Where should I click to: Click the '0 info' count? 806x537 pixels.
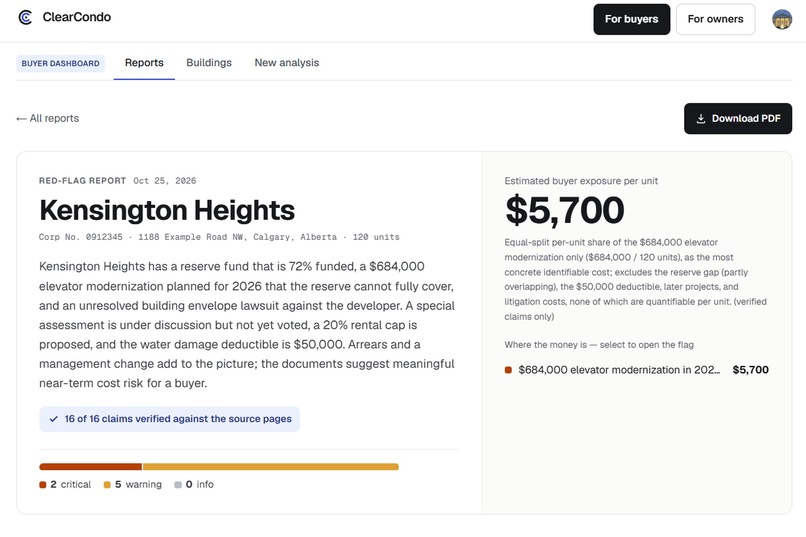[199, 485]
